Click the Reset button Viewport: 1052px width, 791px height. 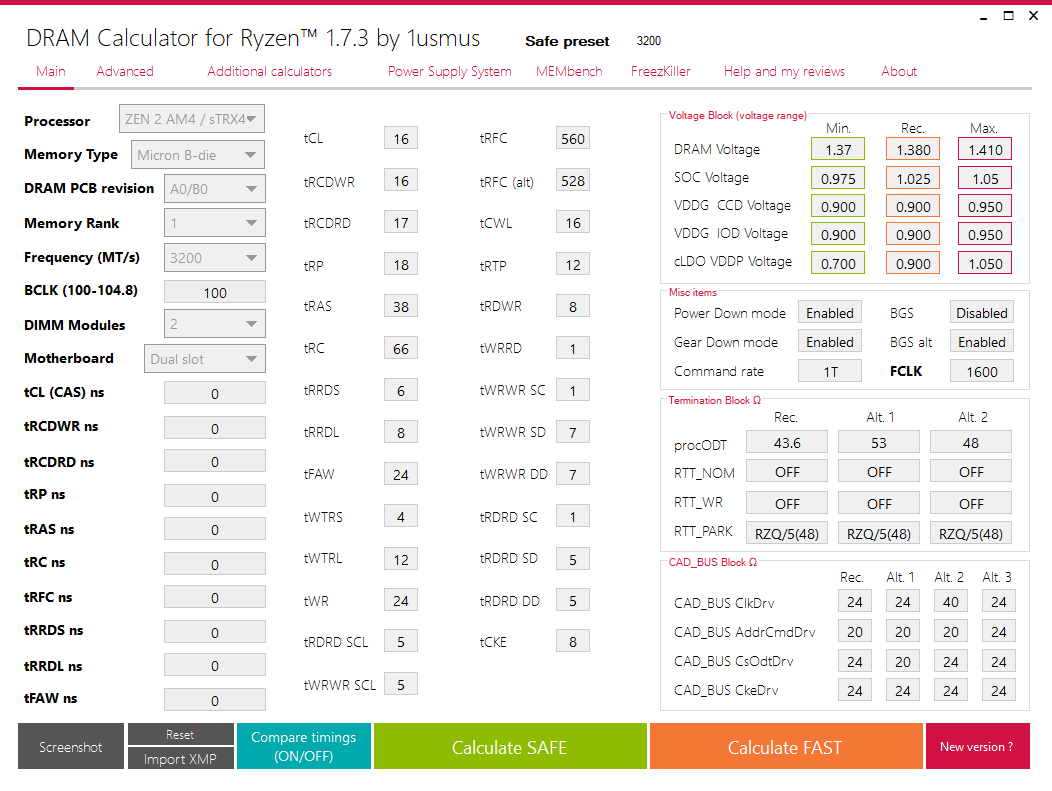coord(180,735)
